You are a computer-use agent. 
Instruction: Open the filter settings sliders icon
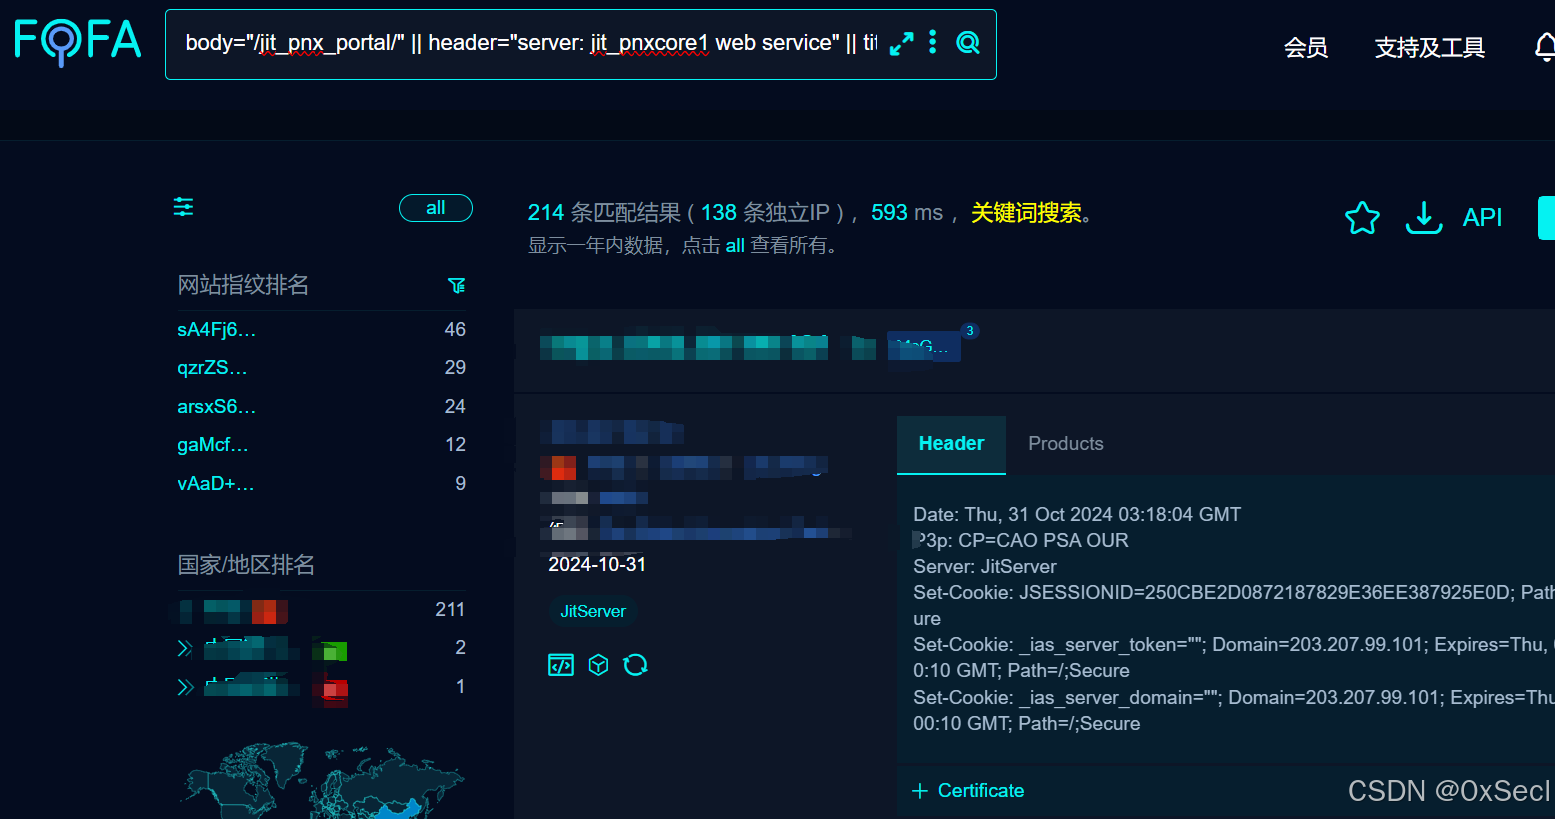click(x=184, y=207)
